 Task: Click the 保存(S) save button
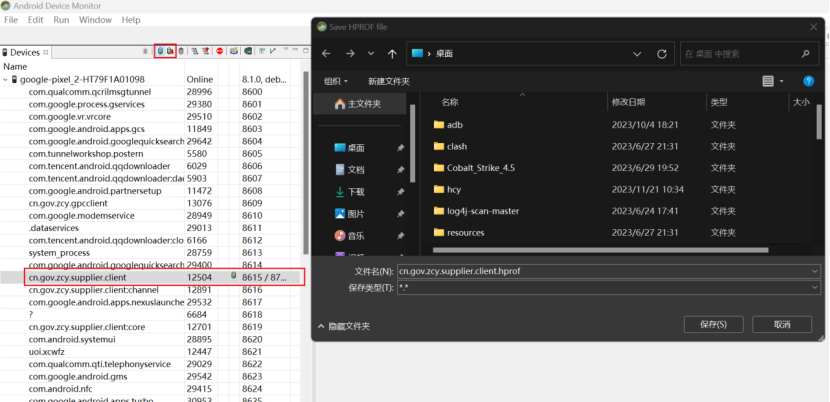[713, 324]
